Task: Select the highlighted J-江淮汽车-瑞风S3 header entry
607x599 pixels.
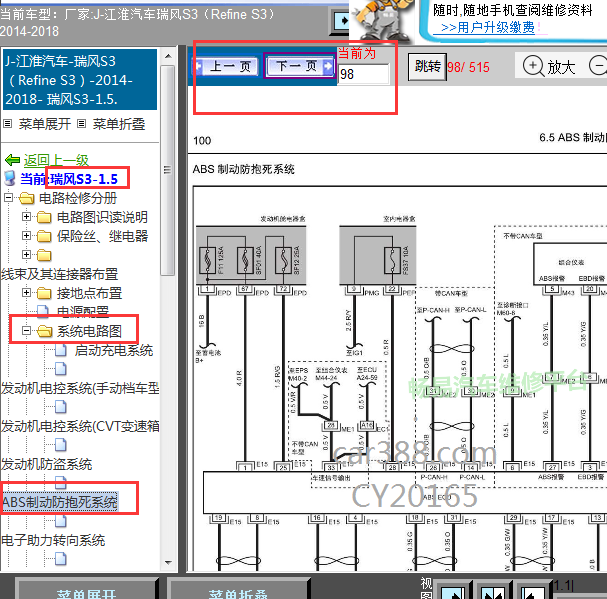Action: [80, 80]
